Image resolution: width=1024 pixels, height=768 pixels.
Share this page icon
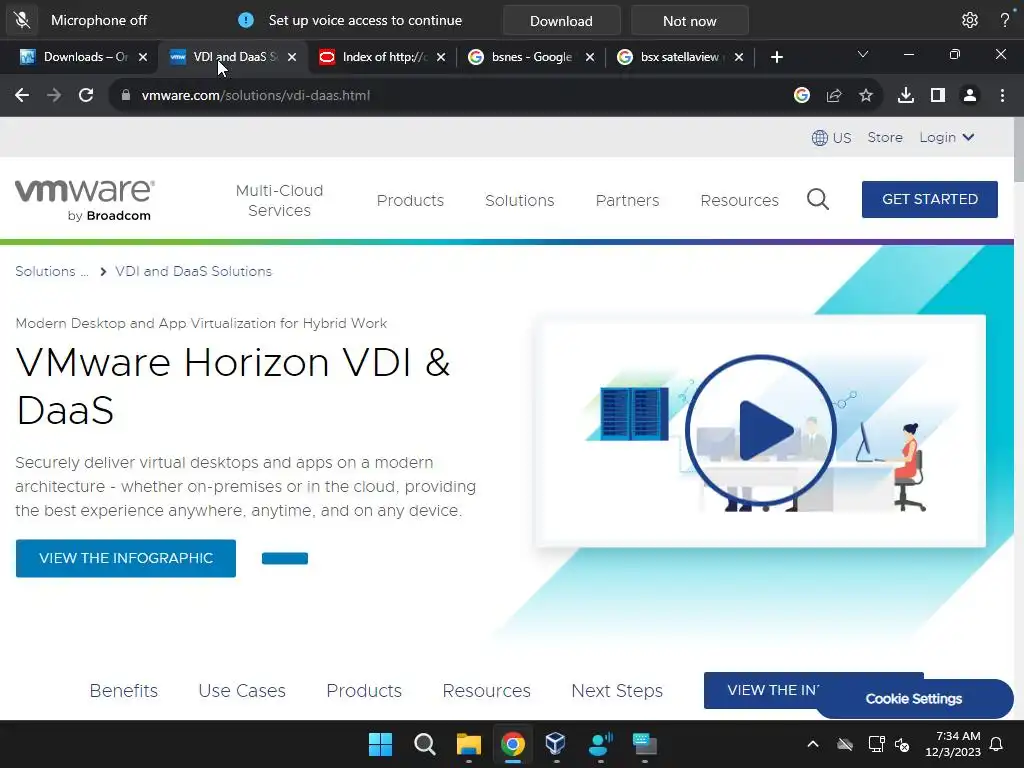click(x=834, y=95)
